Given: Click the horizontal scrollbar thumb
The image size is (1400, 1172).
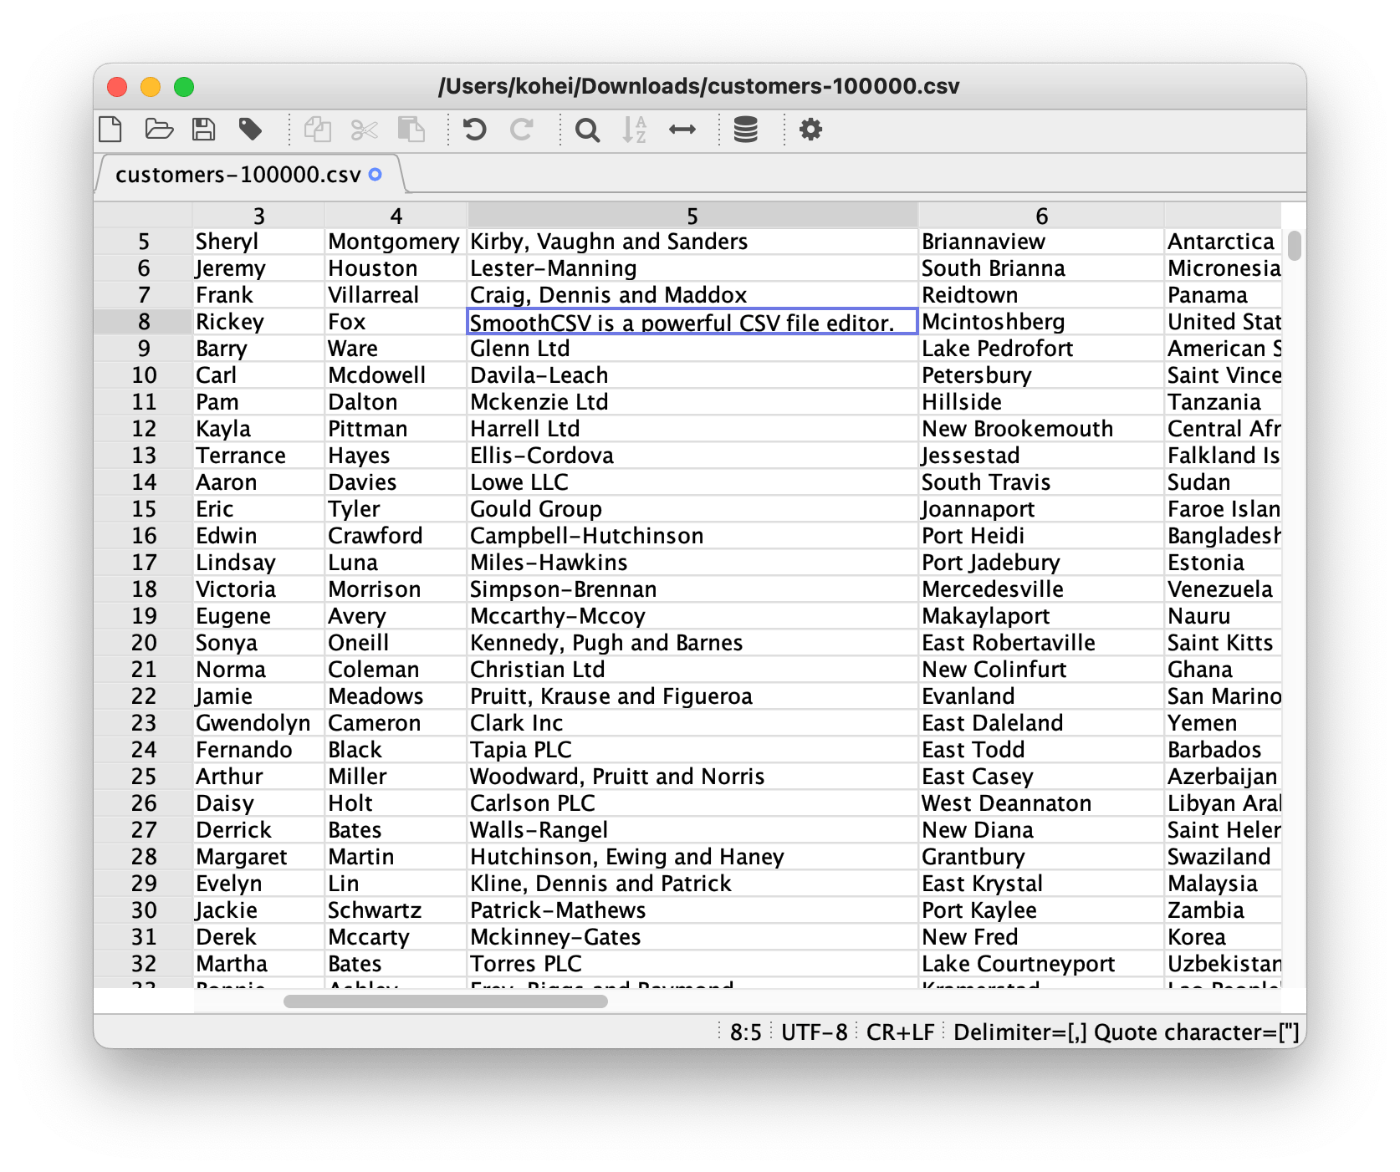Looking at the screenshot, I should pos(445,1001).
